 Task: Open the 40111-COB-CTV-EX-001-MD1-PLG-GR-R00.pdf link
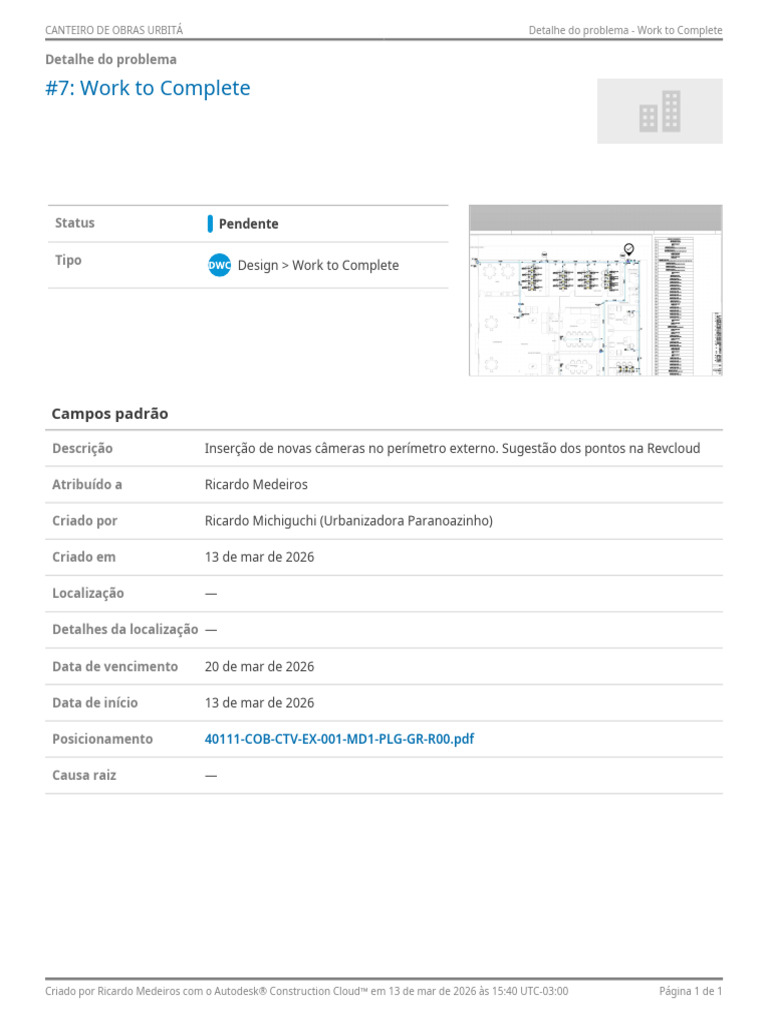tap(339, 739)
